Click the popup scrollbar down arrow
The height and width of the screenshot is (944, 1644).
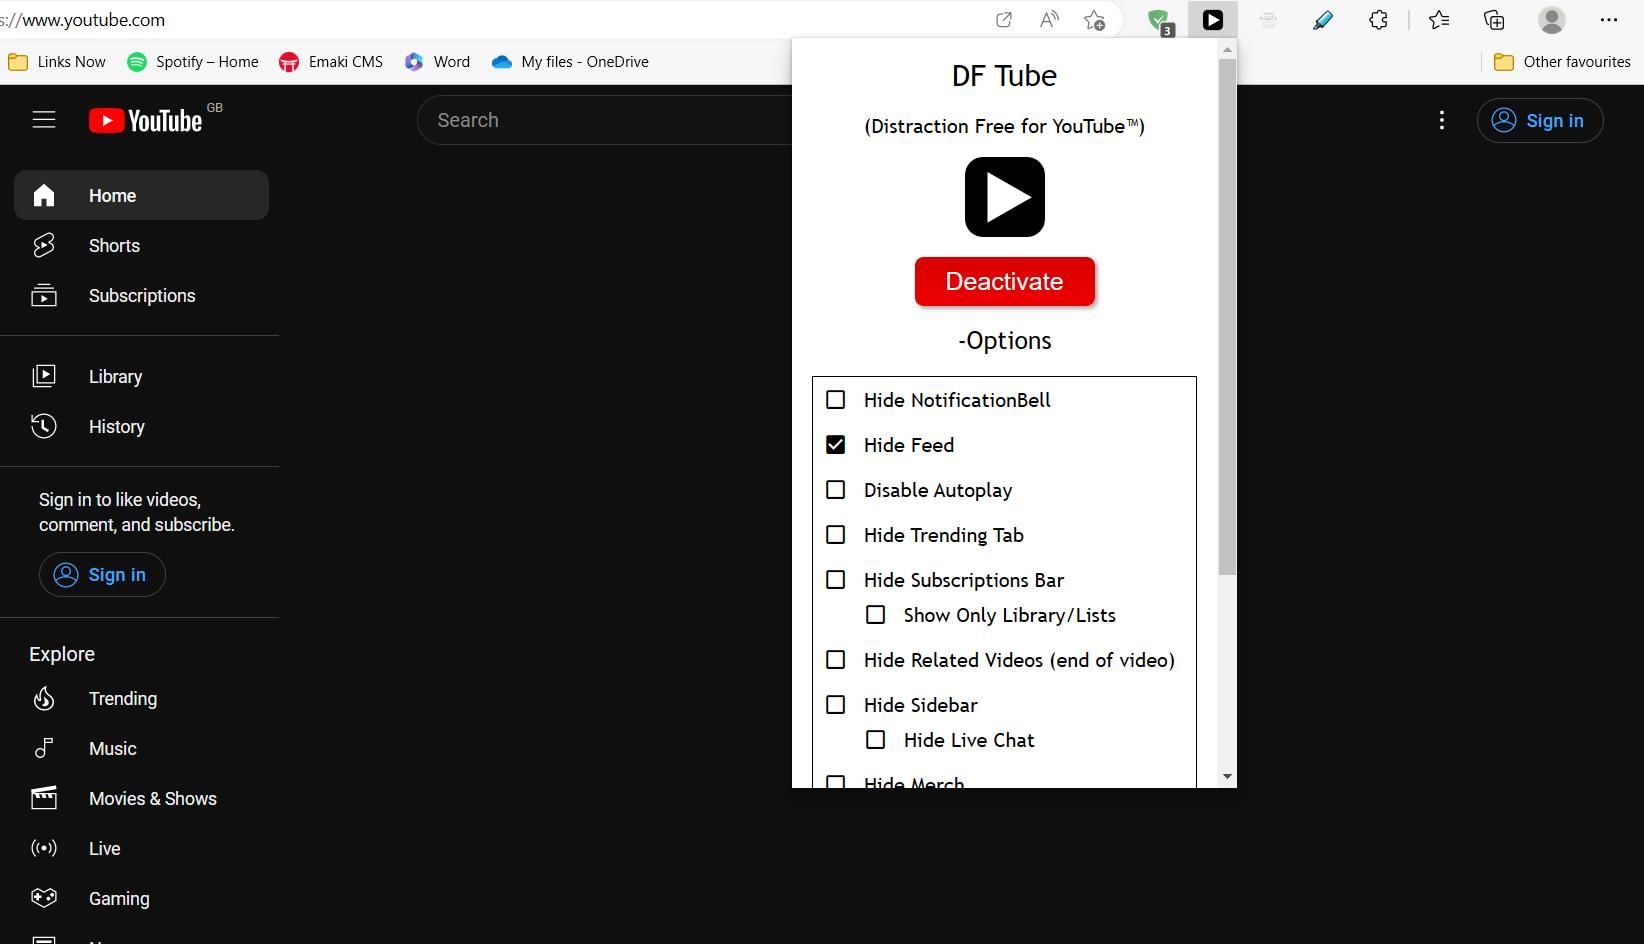(x=1227, y=777)
